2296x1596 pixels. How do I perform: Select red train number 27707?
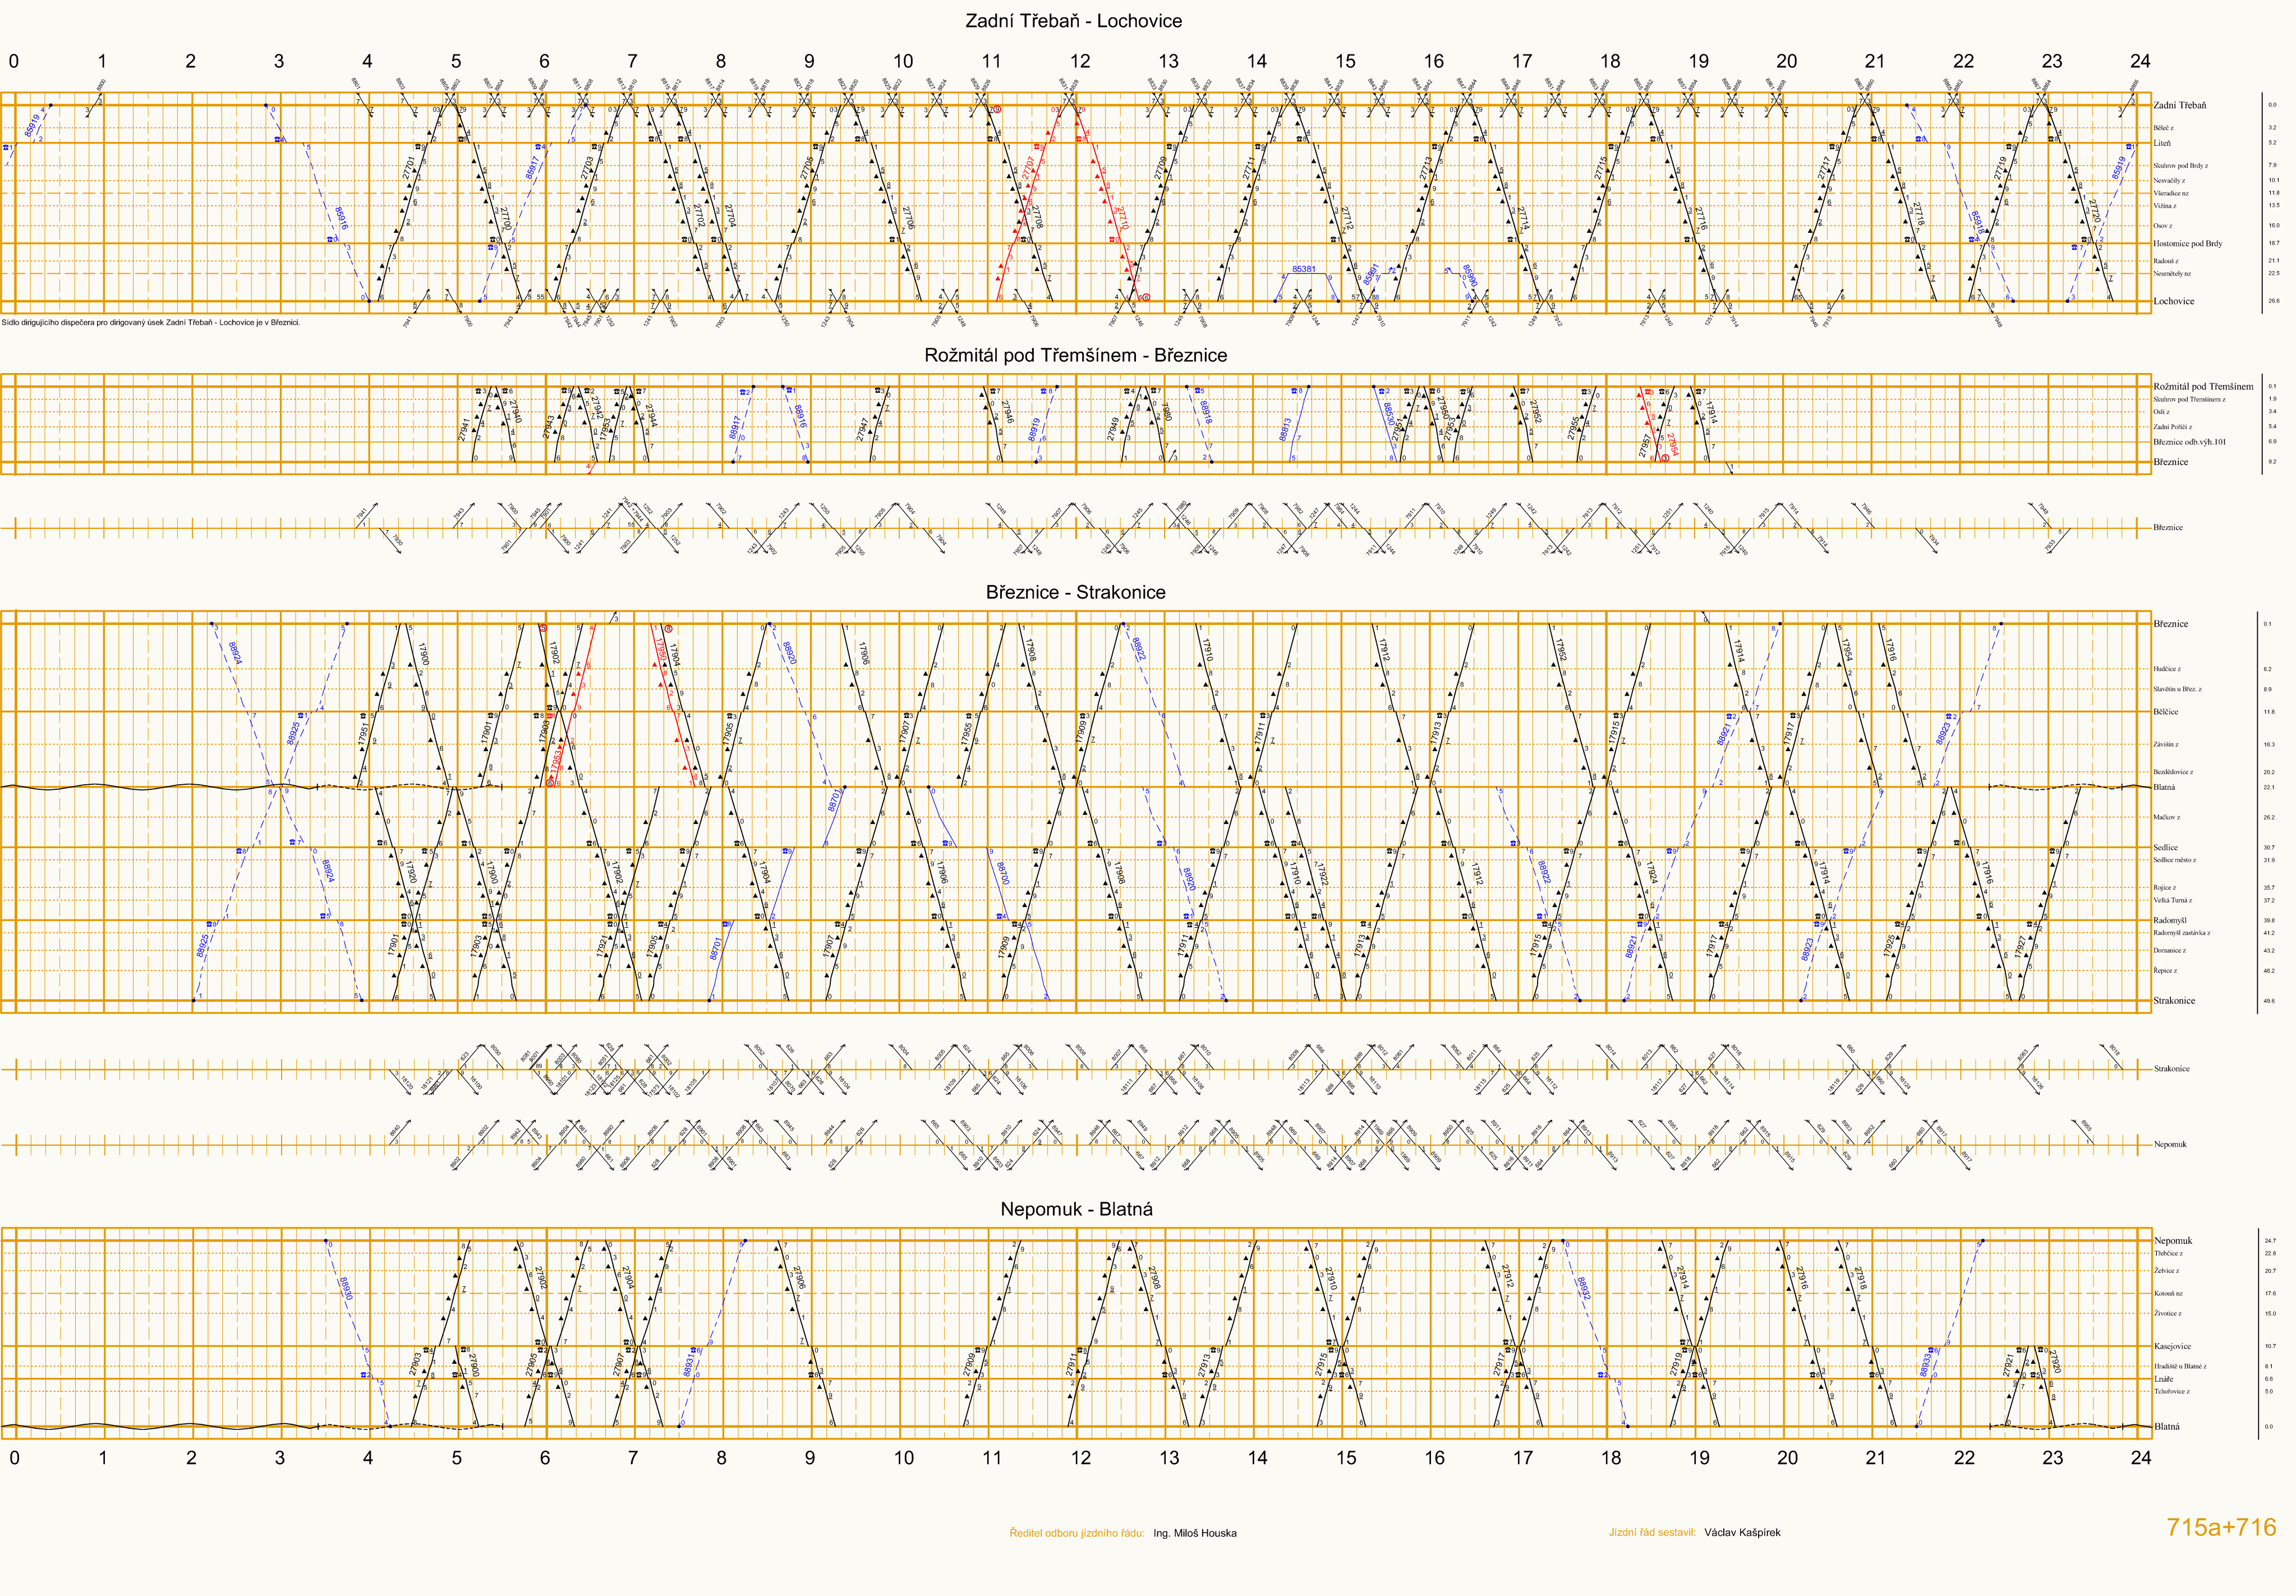[x=1029, y=167]
